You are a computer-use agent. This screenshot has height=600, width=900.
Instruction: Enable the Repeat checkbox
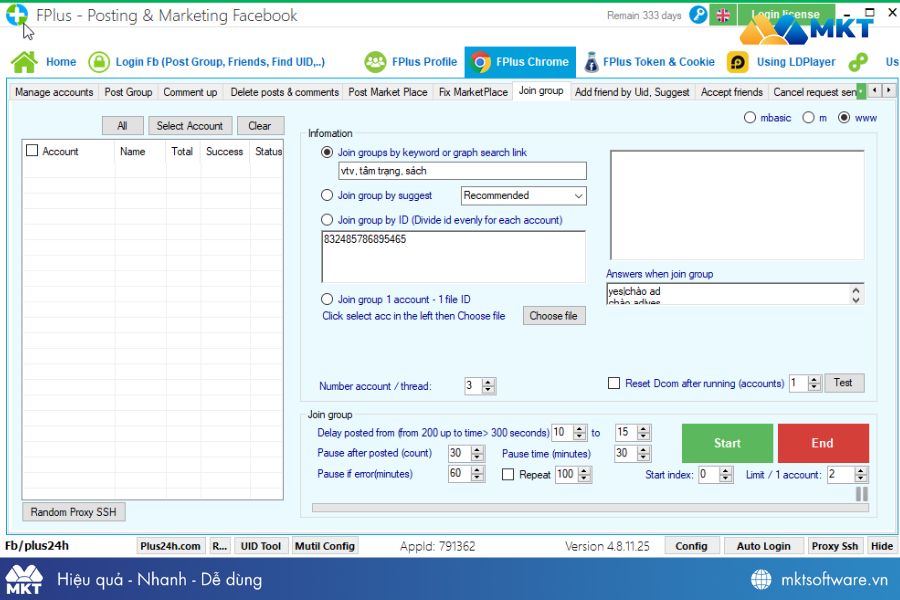pos(507,474)
